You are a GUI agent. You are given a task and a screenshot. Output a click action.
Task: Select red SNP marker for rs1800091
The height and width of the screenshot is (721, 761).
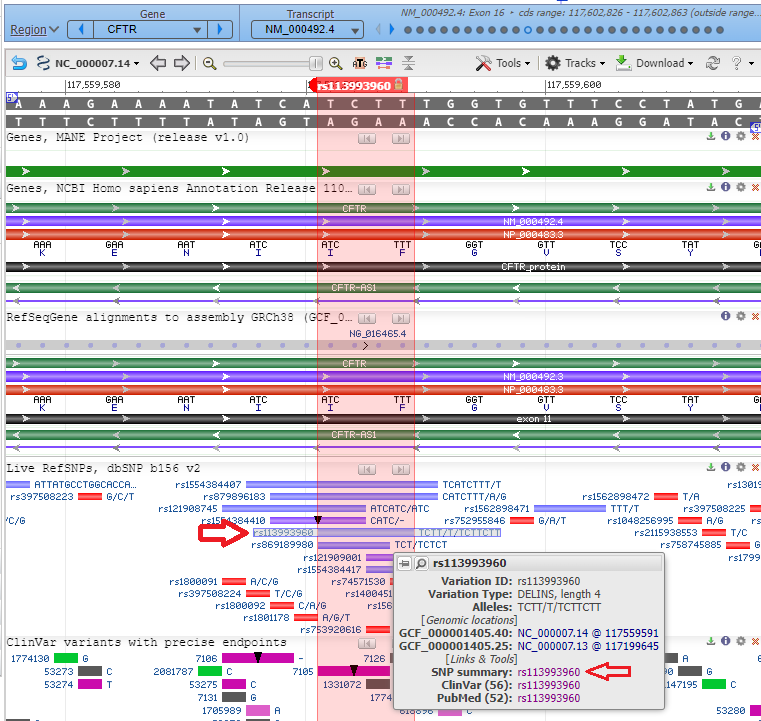(x=234, y=581)
